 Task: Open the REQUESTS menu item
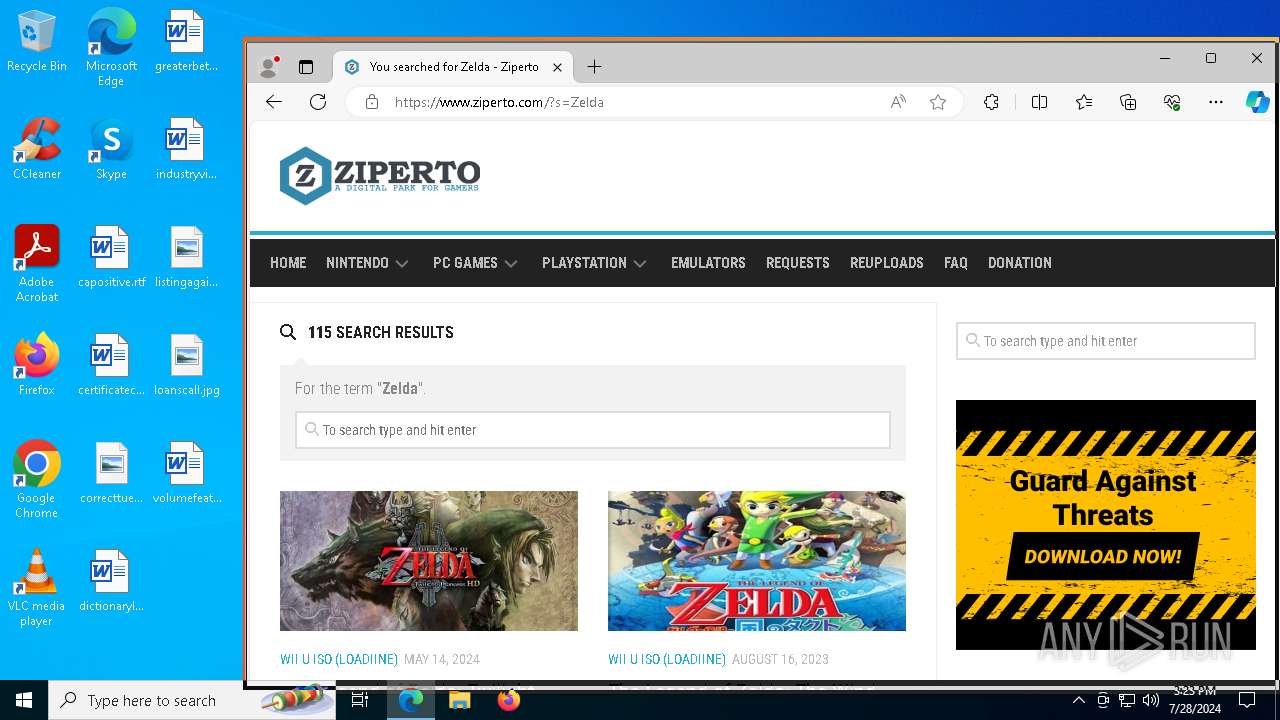[x=798, y=263]
